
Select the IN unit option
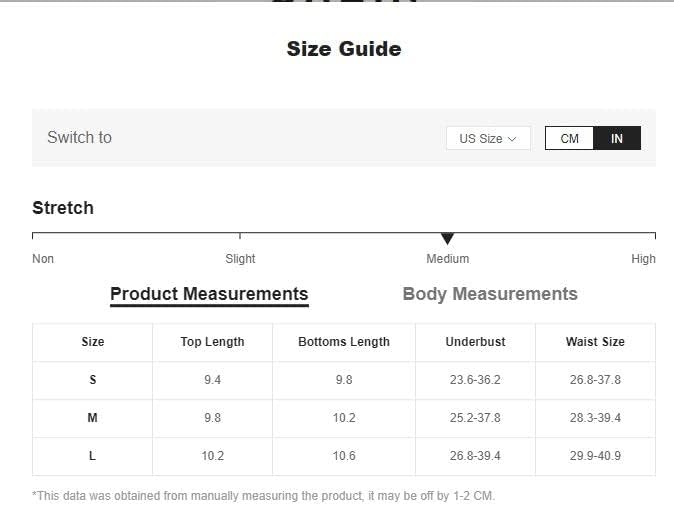617,138
